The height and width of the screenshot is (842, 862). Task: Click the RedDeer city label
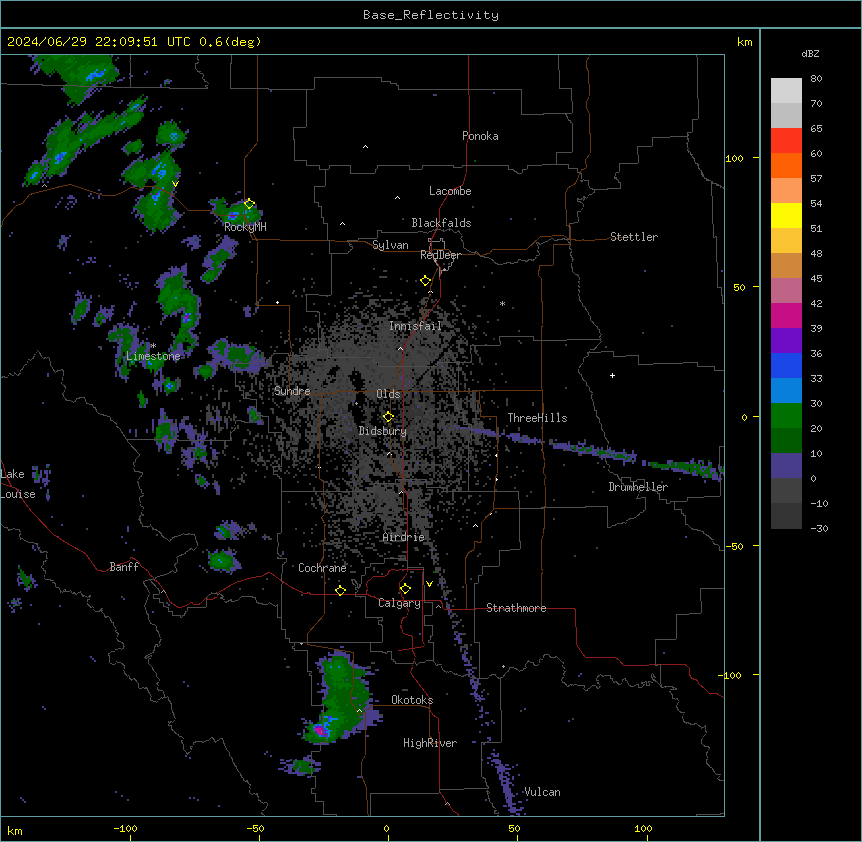tap(440, 255)
